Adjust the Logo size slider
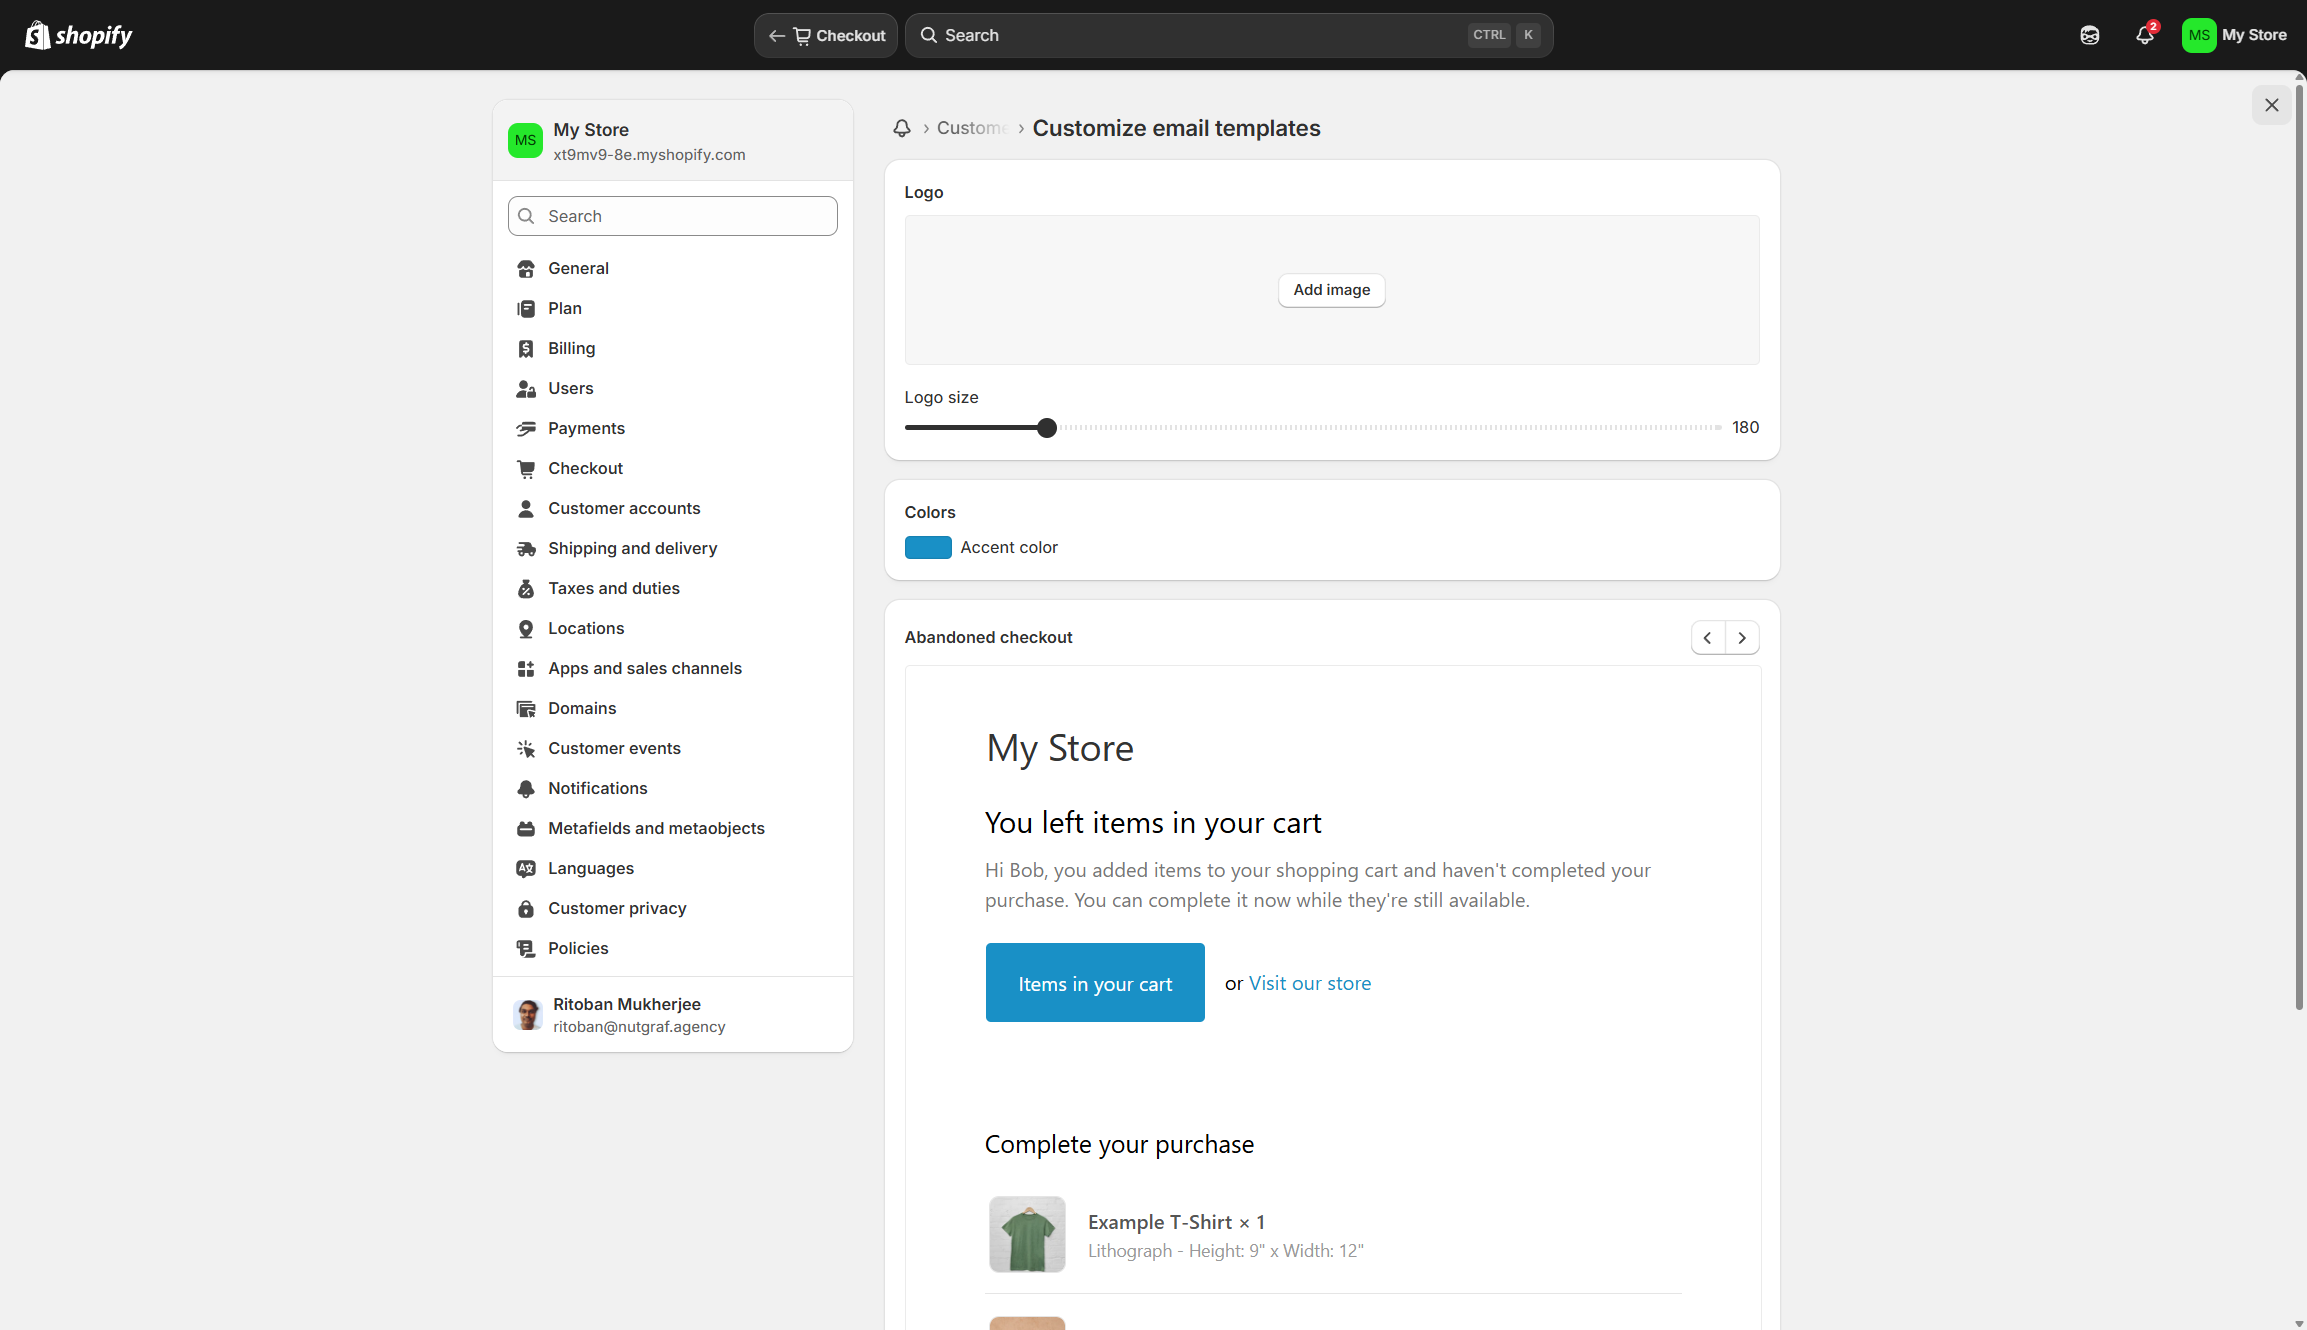The image size is (2307, 1330). pos(1046,427)
